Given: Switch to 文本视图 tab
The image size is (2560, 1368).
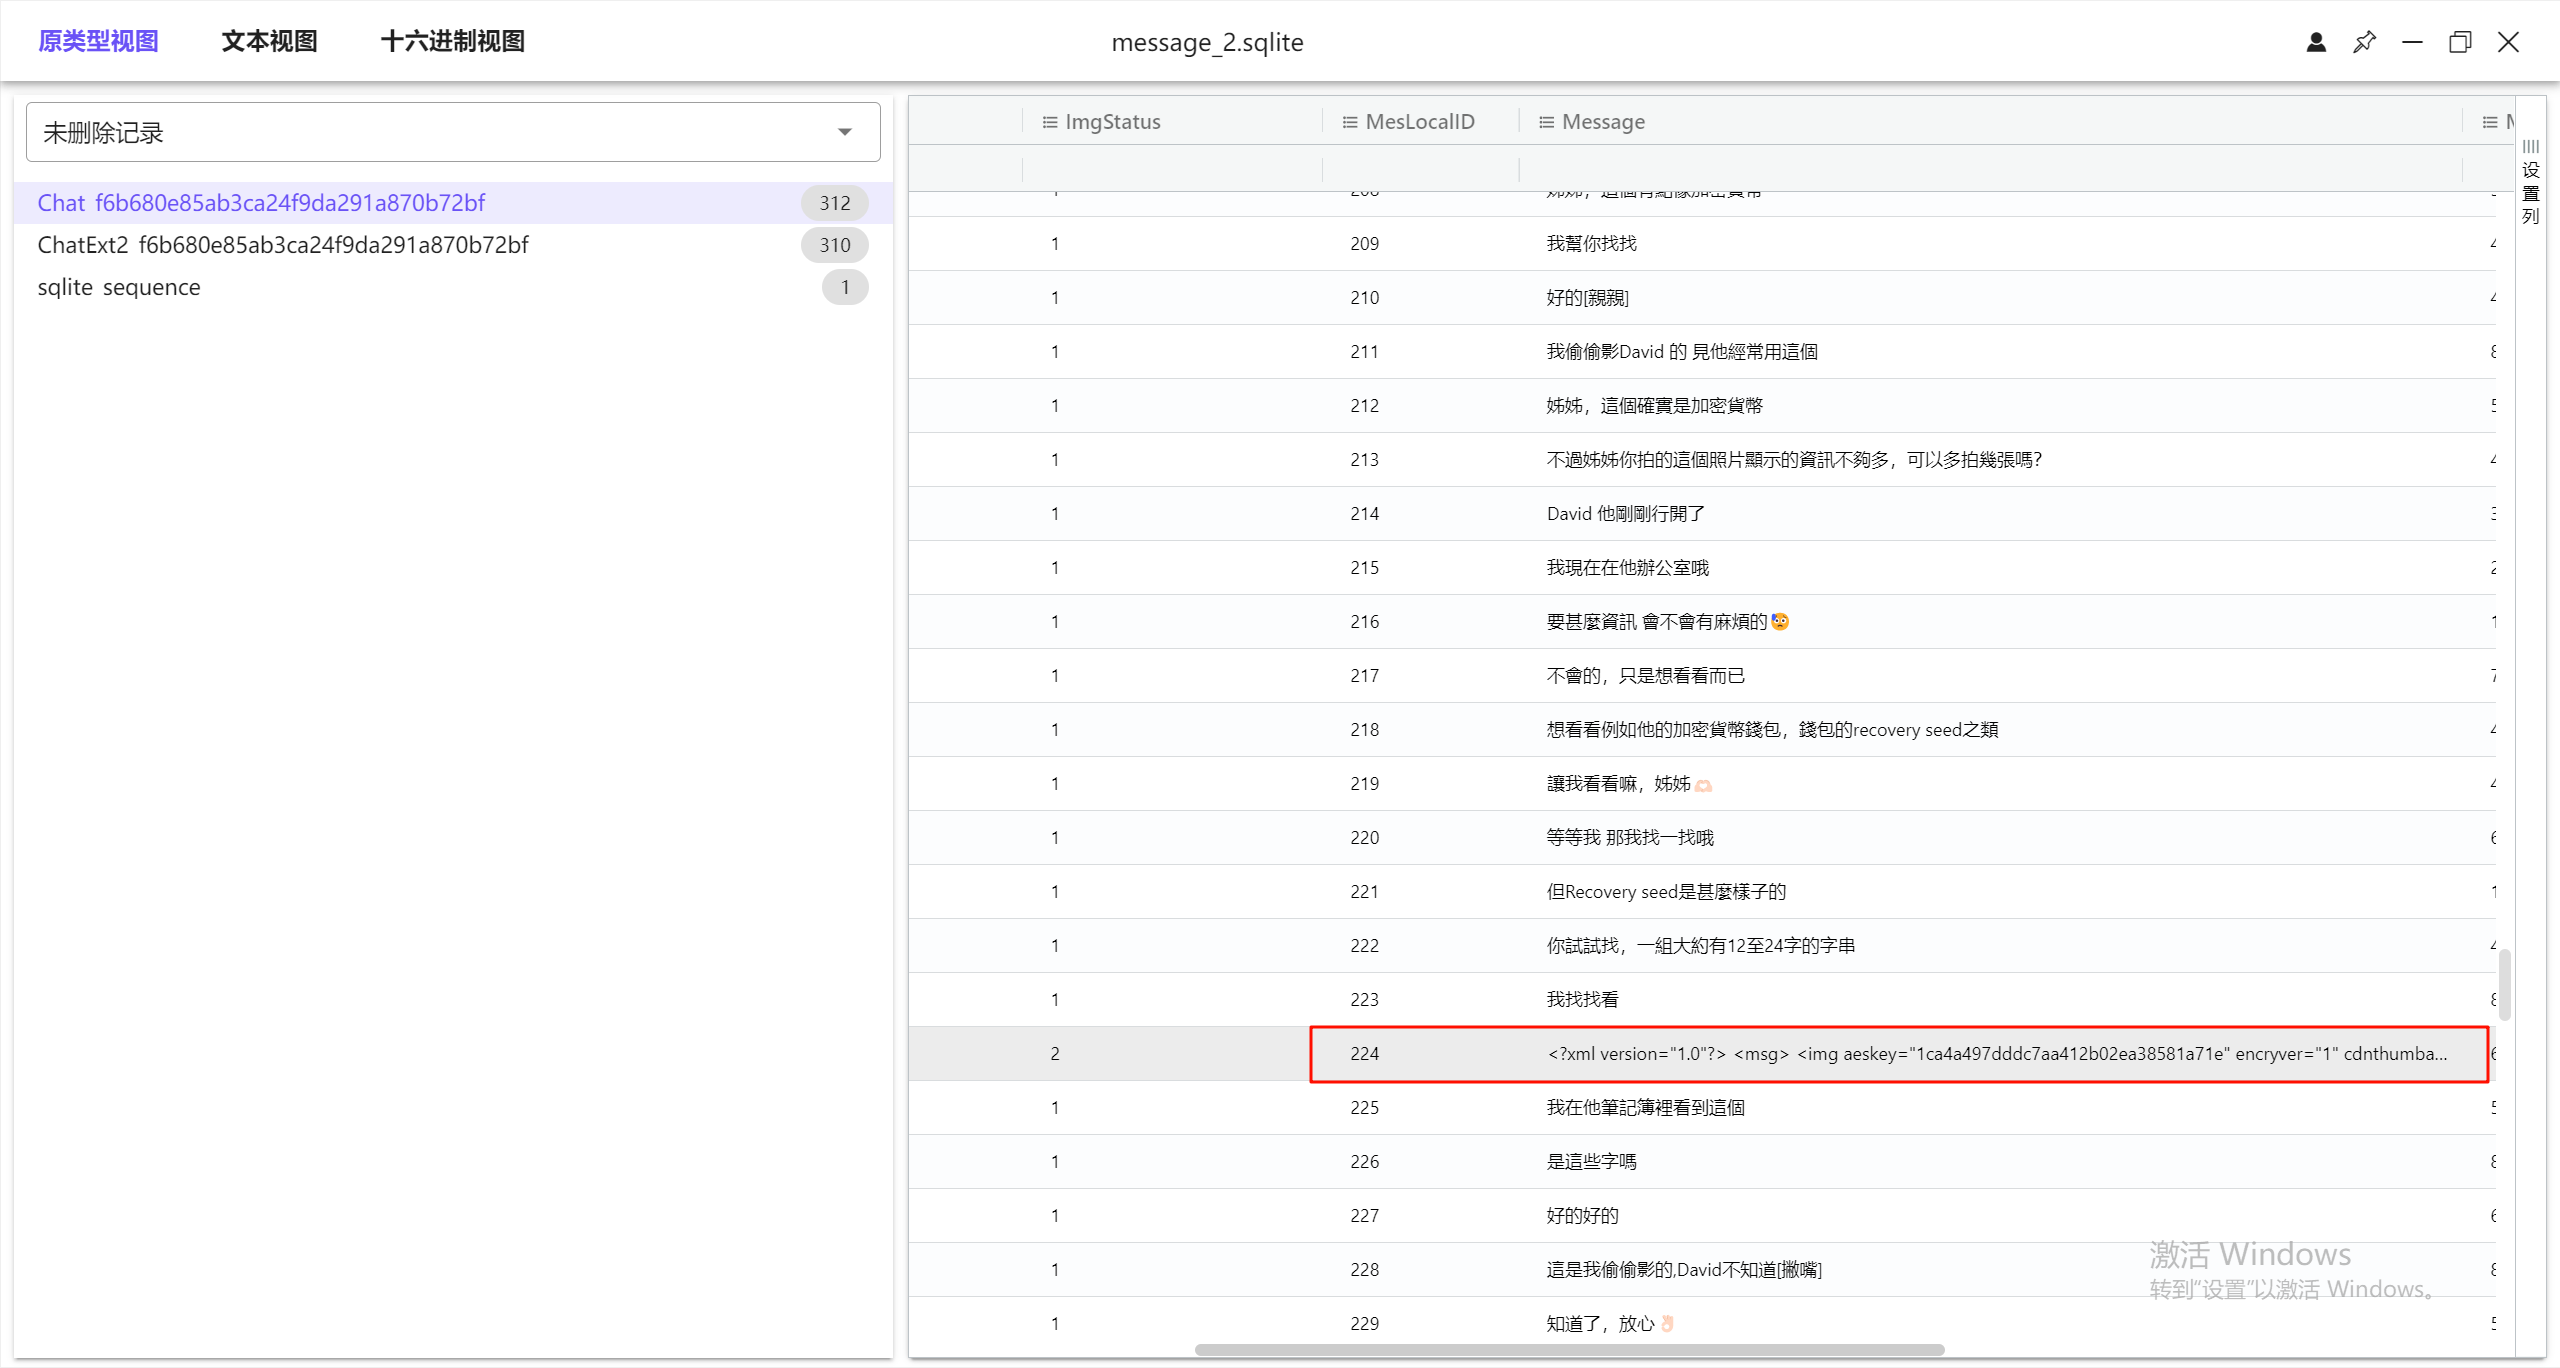Looking at the screenshot, I should tap(269, 41).
